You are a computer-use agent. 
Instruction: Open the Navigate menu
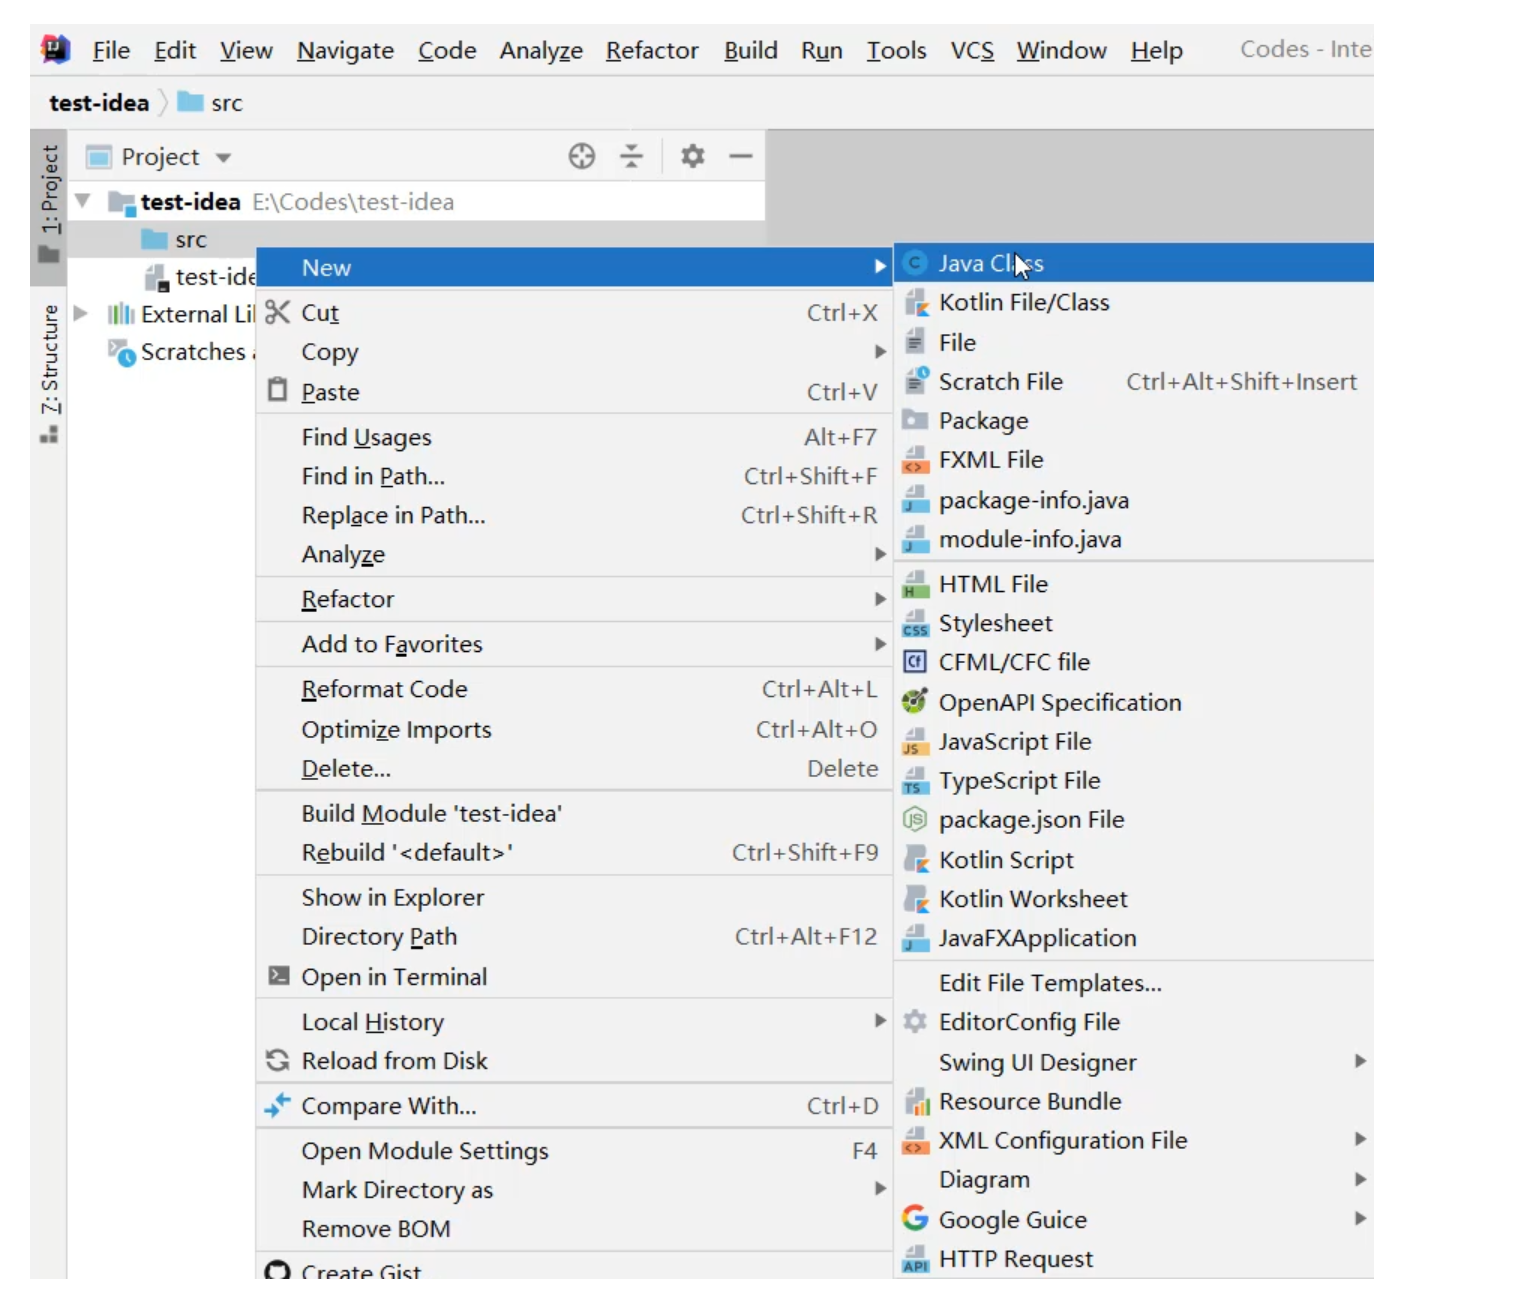(x=345, y=50)
